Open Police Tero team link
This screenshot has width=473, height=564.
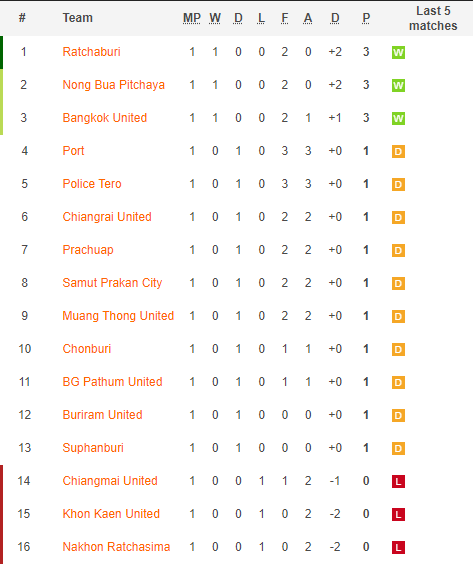pos(92,184)
